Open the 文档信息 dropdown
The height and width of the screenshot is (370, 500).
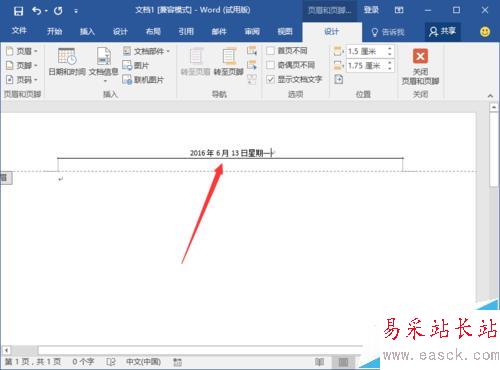coord(104,65)
